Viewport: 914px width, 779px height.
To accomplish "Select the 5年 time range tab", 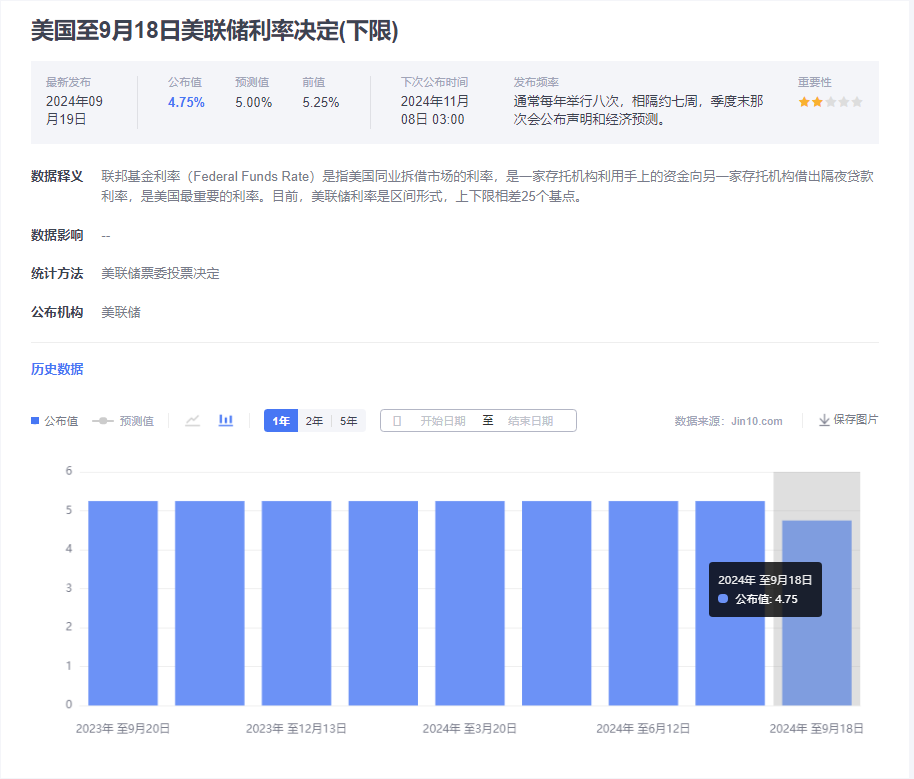I will point(348,421).
